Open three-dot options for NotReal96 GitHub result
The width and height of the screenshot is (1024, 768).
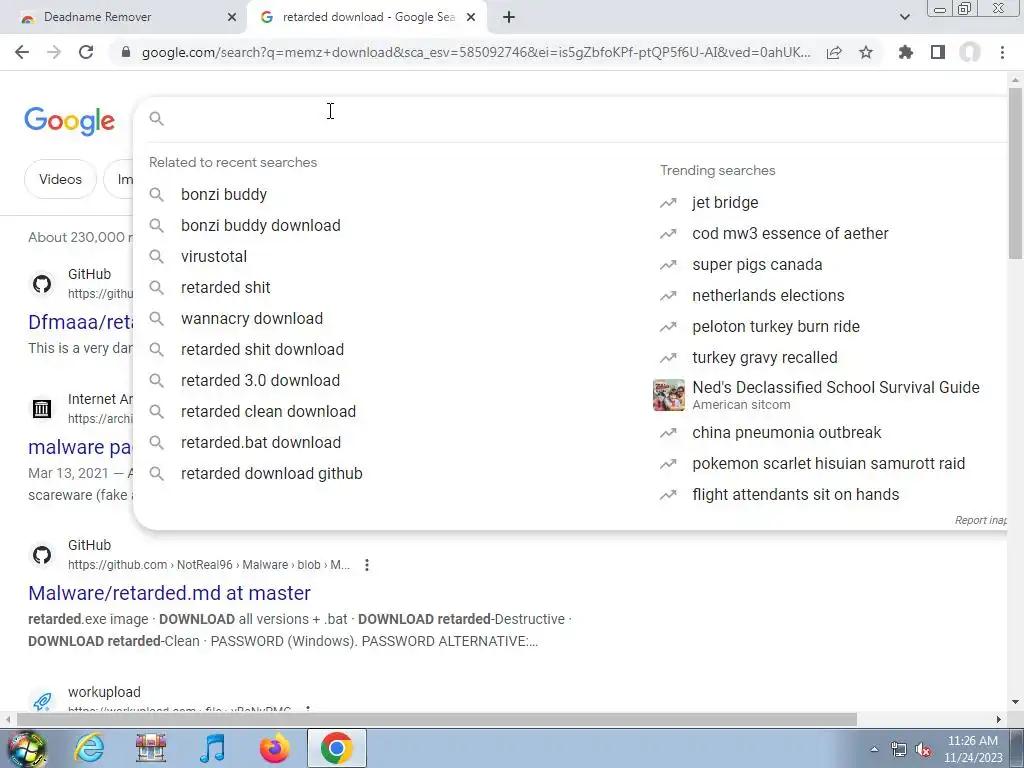367,565
